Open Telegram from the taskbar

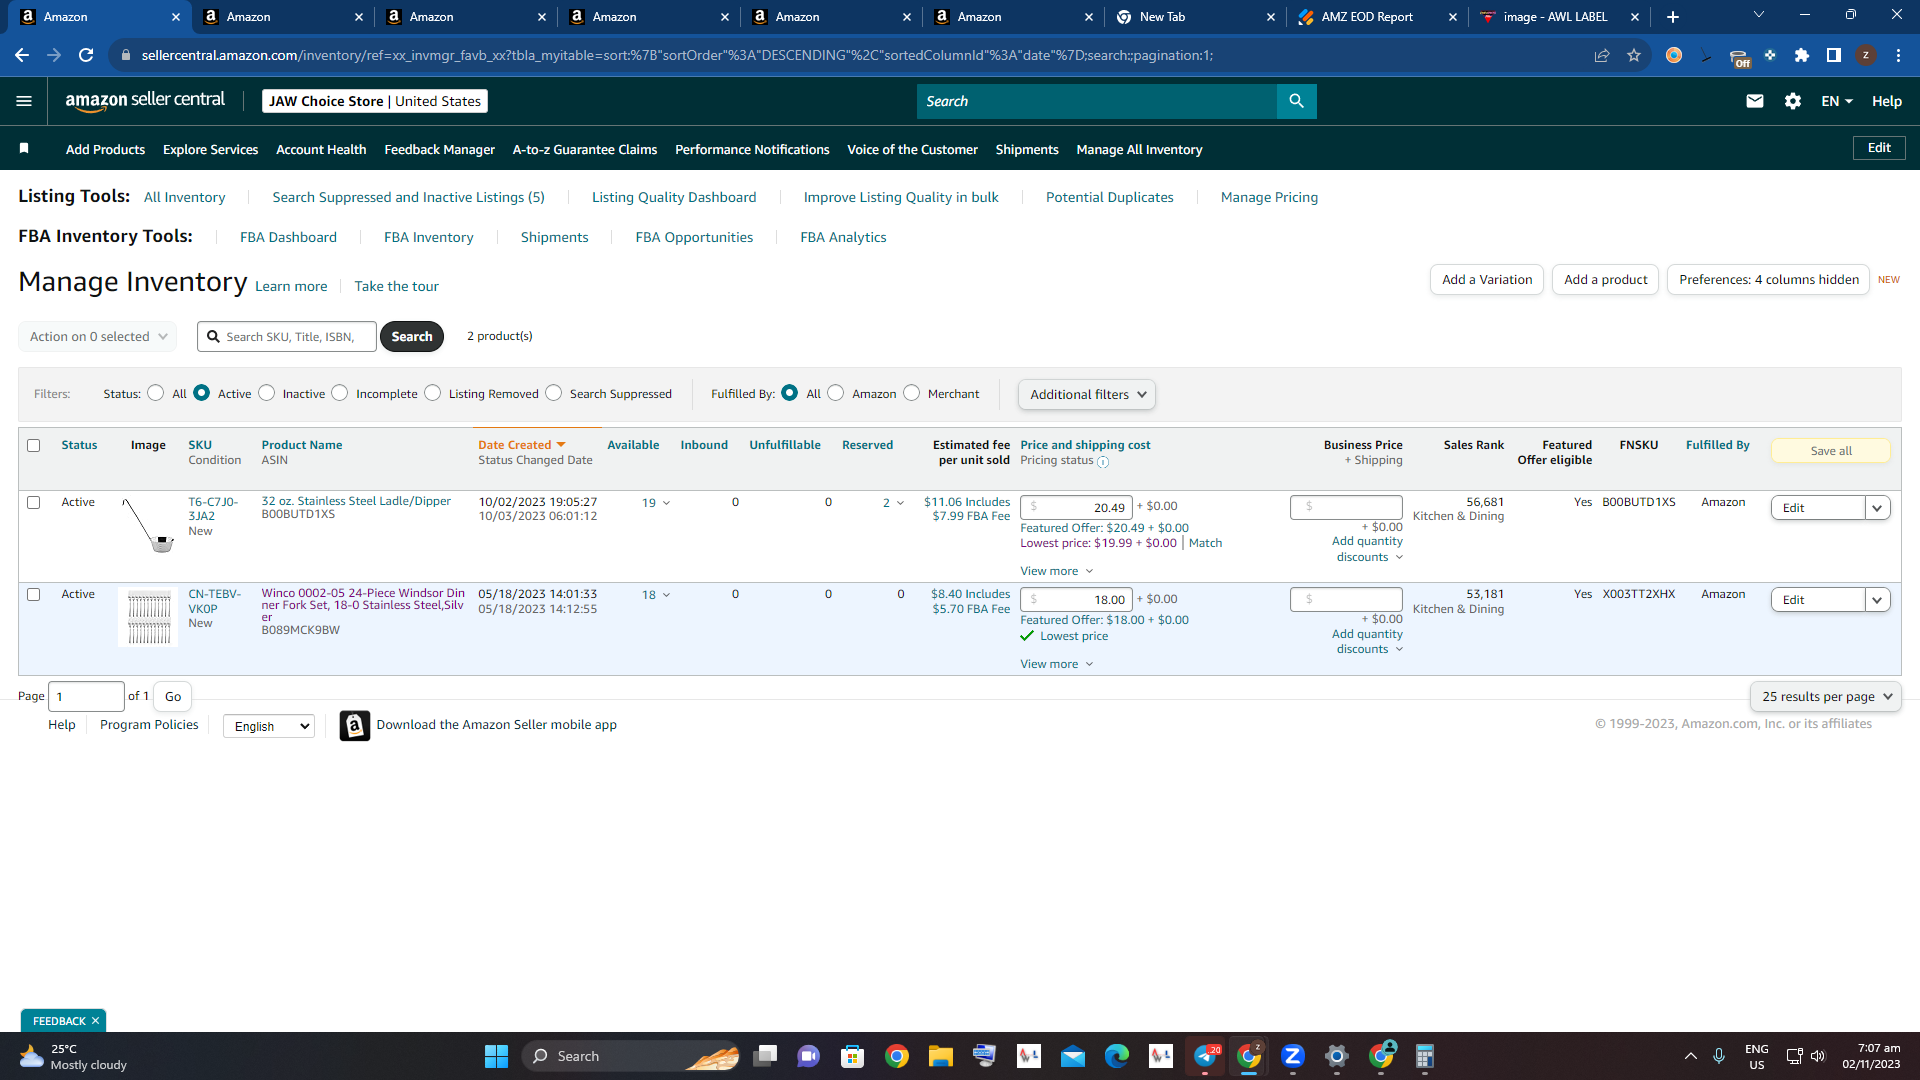click(x=1205, y=1056)
